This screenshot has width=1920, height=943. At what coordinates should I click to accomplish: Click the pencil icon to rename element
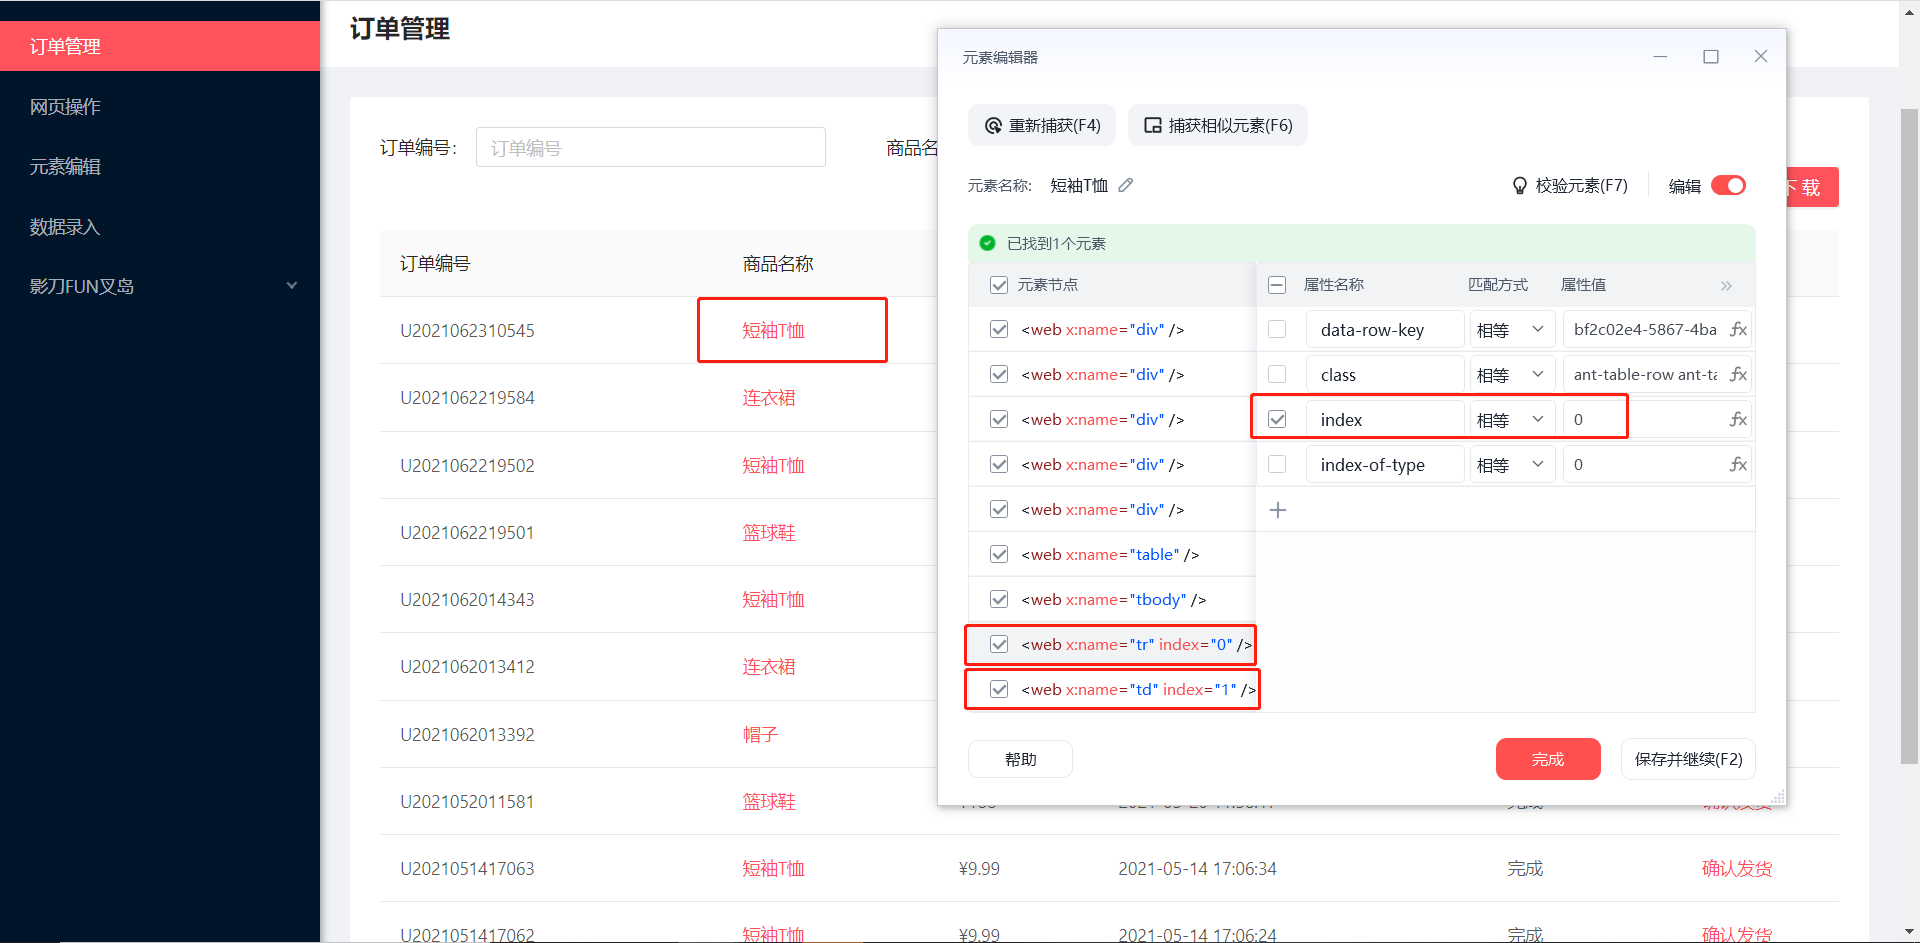coord(1126,185)
